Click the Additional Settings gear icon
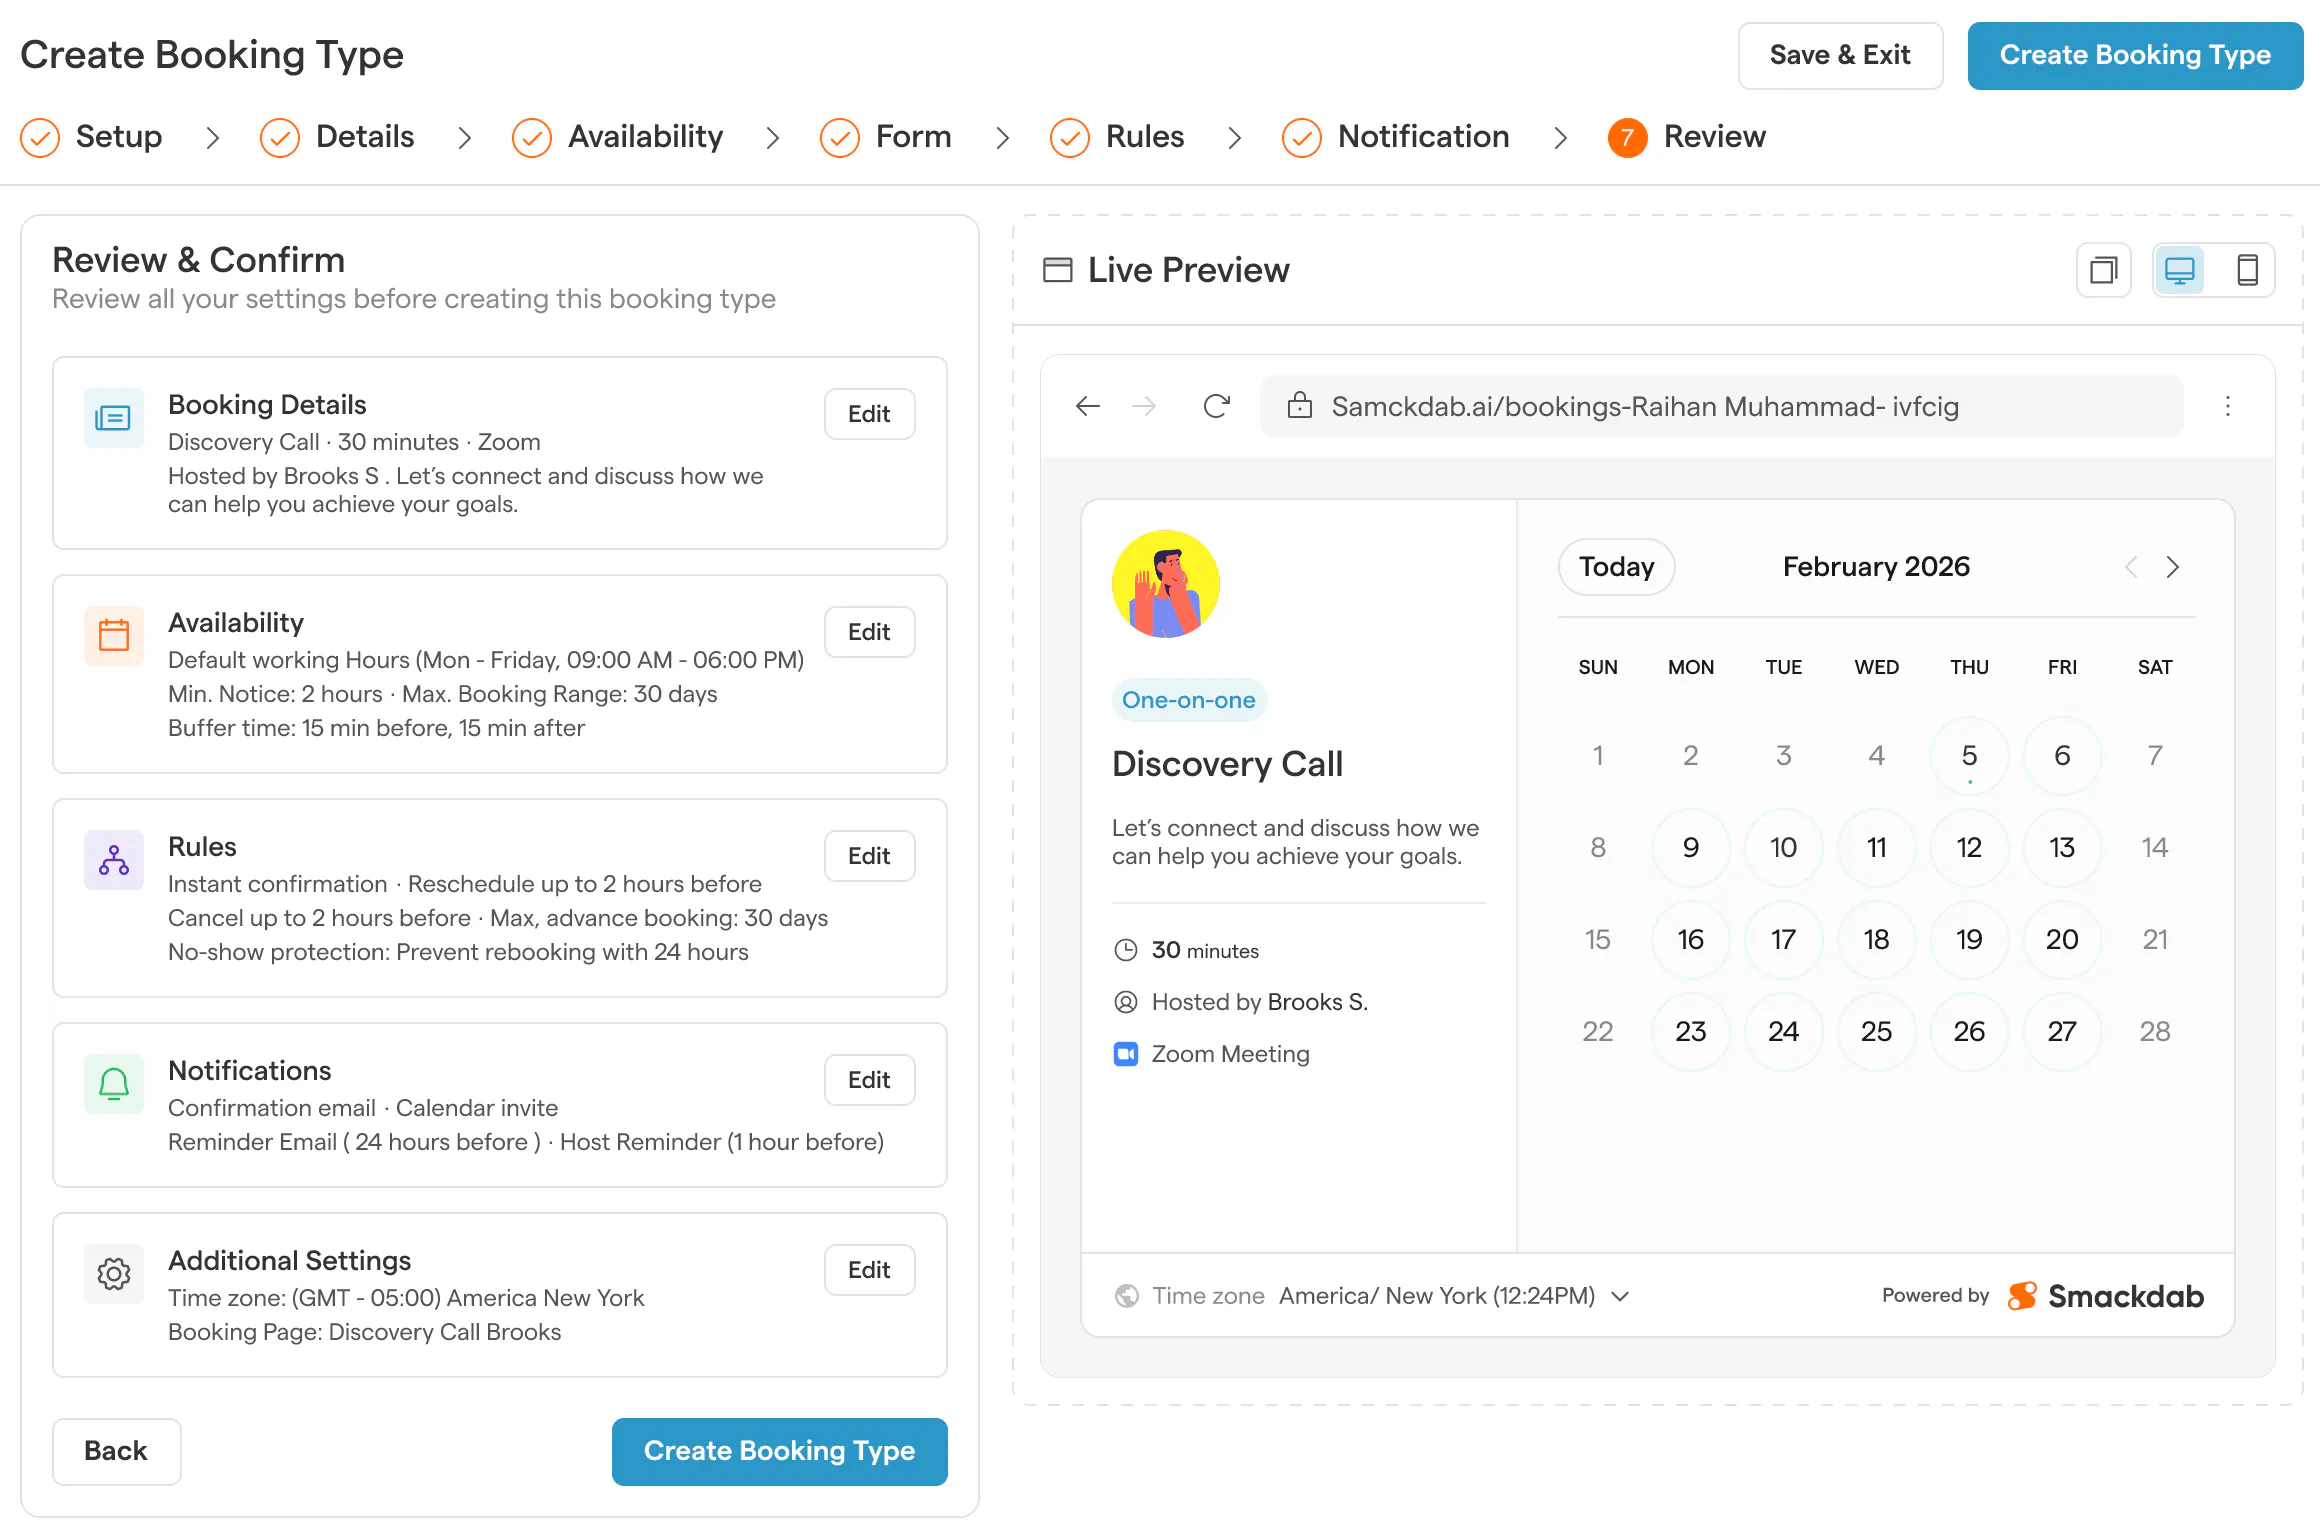This screenshot has height=1536, width=2320. click(113, 1274)
